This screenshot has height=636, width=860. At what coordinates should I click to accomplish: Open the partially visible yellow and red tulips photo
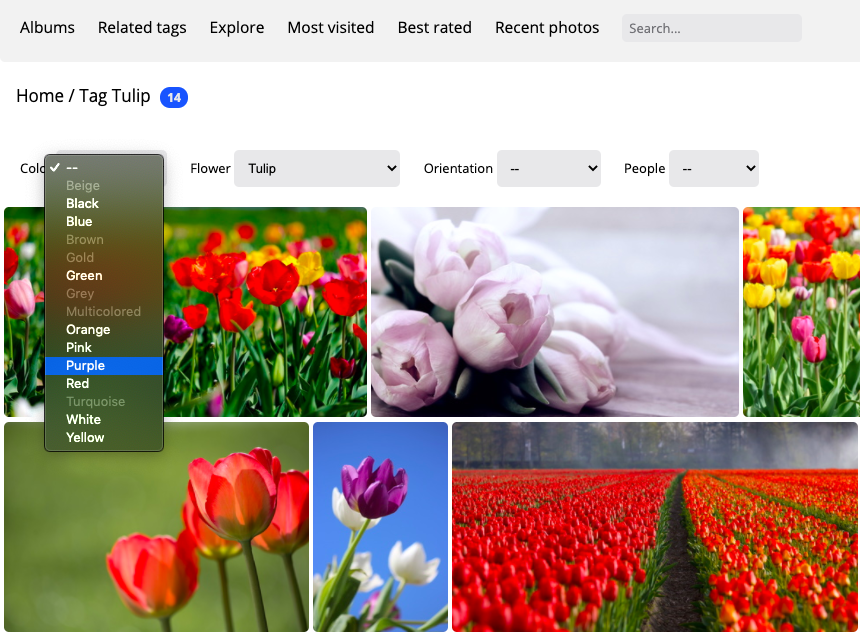tap(801, 311)
